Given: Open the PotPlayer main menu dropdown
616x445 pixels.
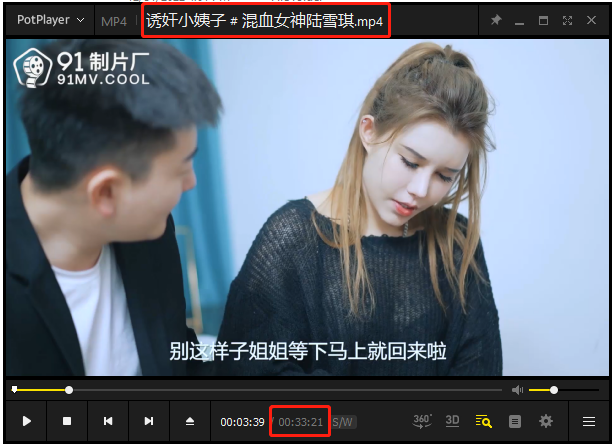Looking at the screenshot, I should (x=51, y=20).
